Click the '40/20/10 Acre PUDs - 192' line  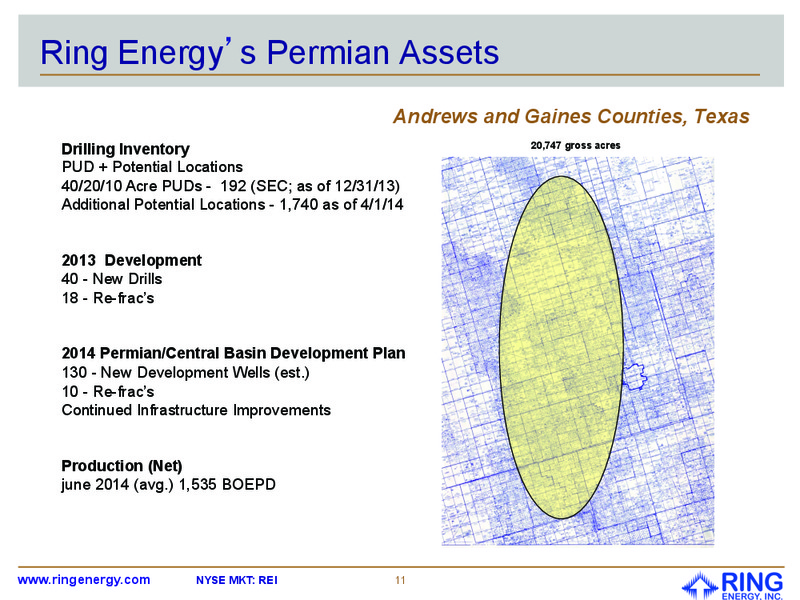pyautogui.click(x=231, y=186)
